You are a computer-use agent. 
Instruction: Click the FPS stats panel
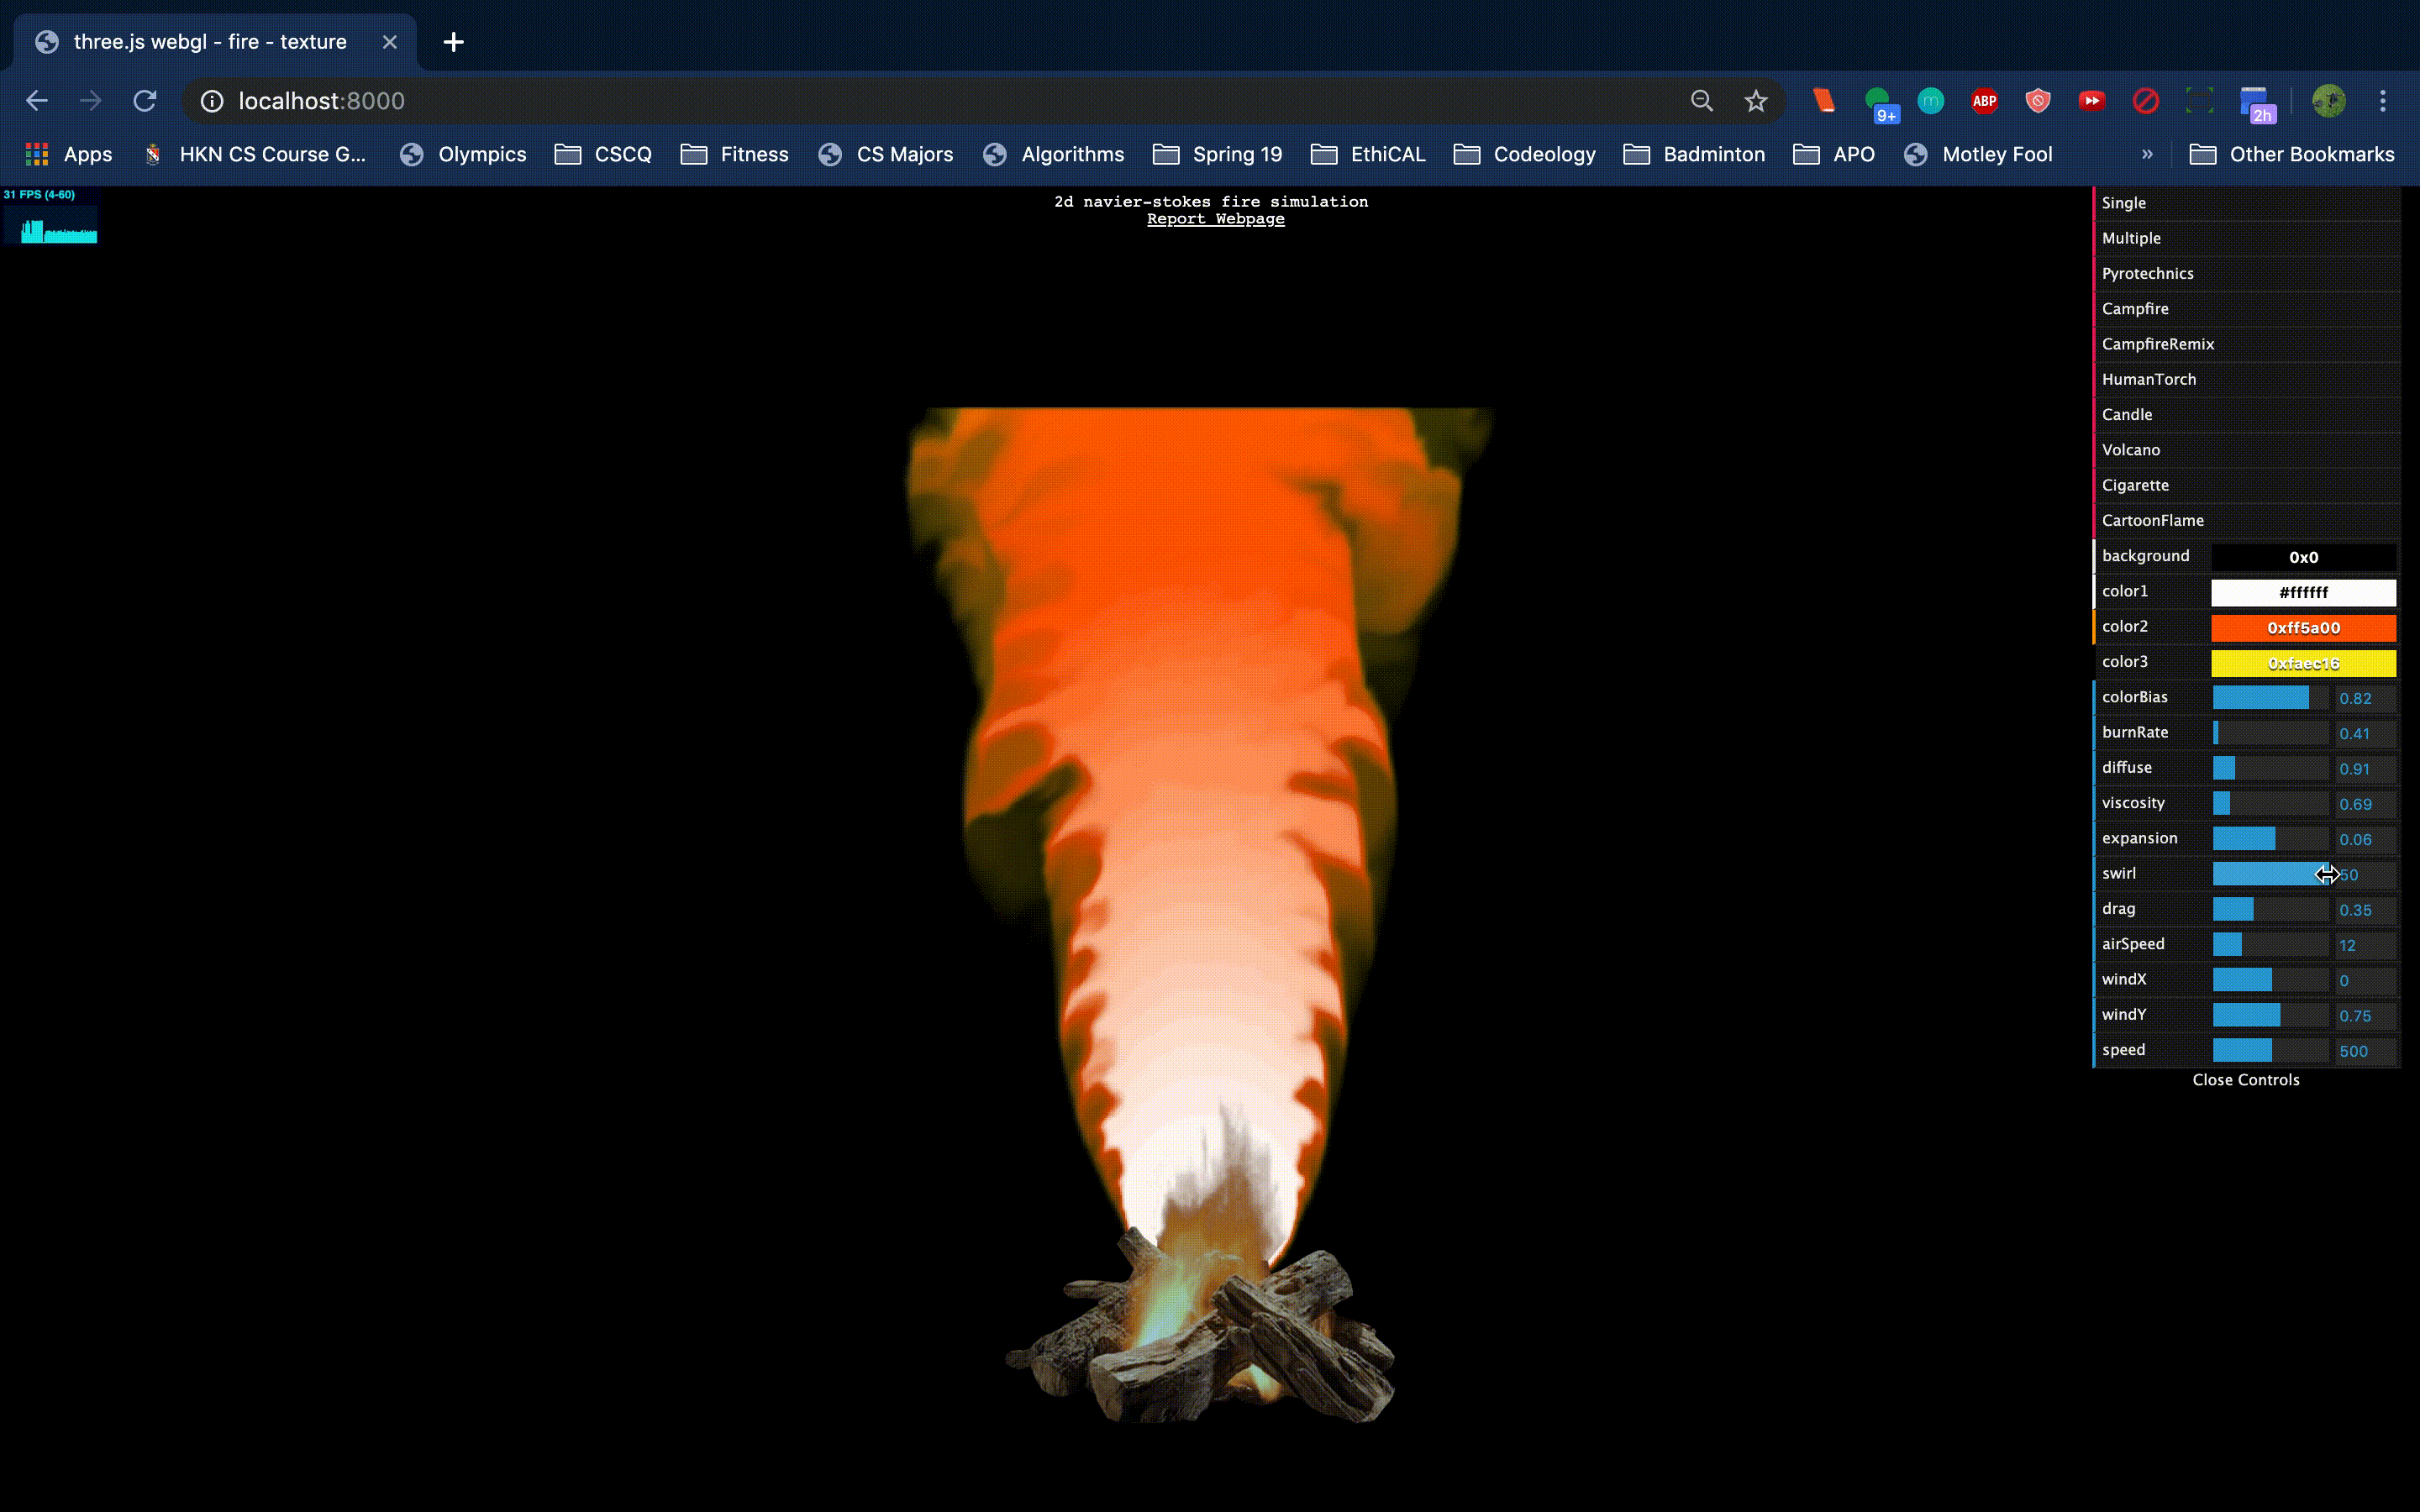point(50,216)
